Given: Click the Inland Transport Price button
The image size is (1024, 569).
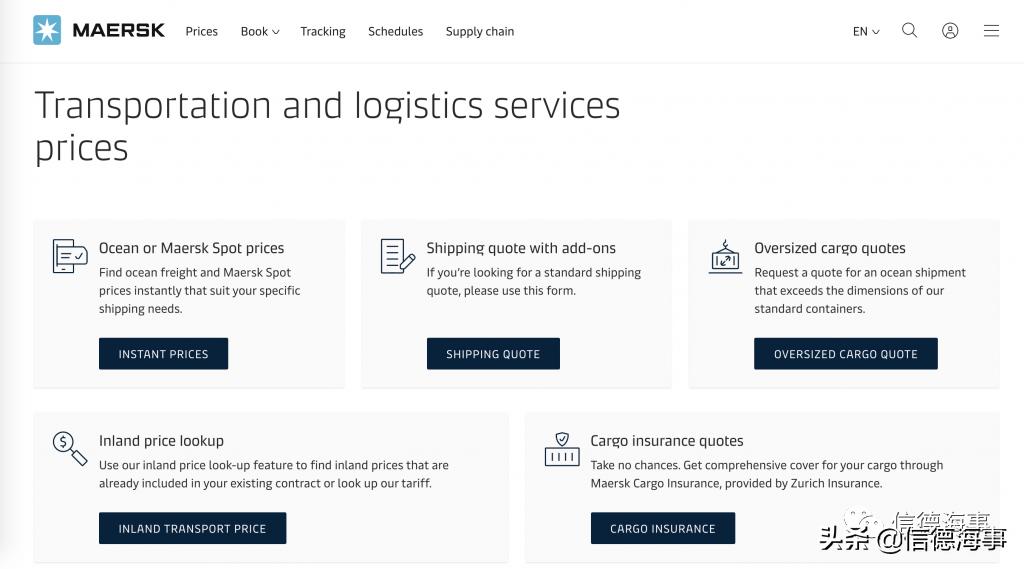Looking at the screenshot, I should 192,528.
